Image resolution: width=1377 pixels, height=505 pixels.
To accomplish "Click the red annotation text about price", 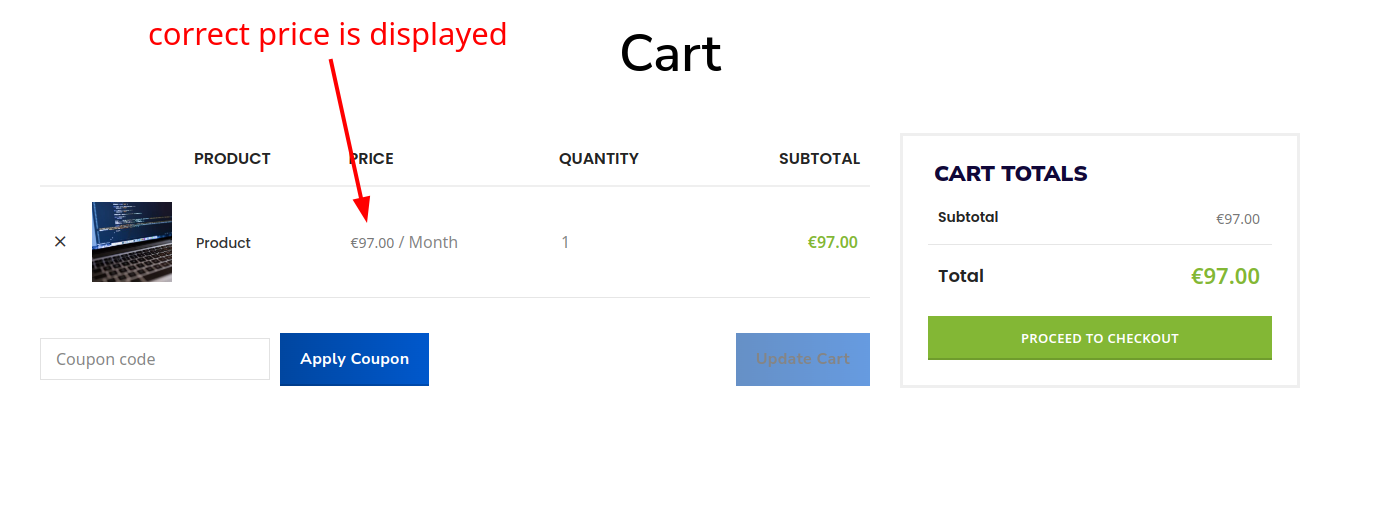I will click(x=328, y=34).
